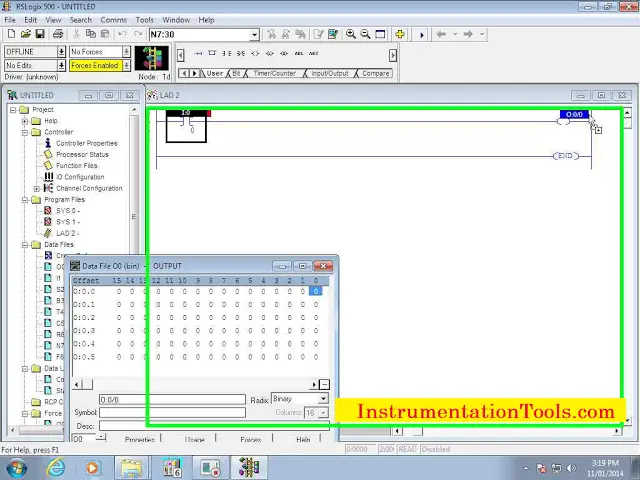Collapse the Project tree root node
The image size is (640, 480).
tap(13, 110)
